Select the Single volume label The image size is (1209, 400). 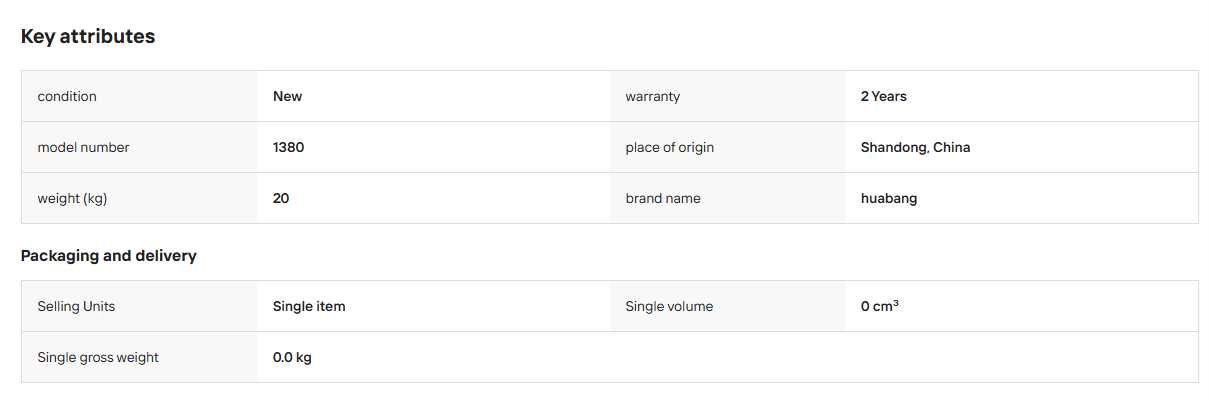(x=670, y=306)
